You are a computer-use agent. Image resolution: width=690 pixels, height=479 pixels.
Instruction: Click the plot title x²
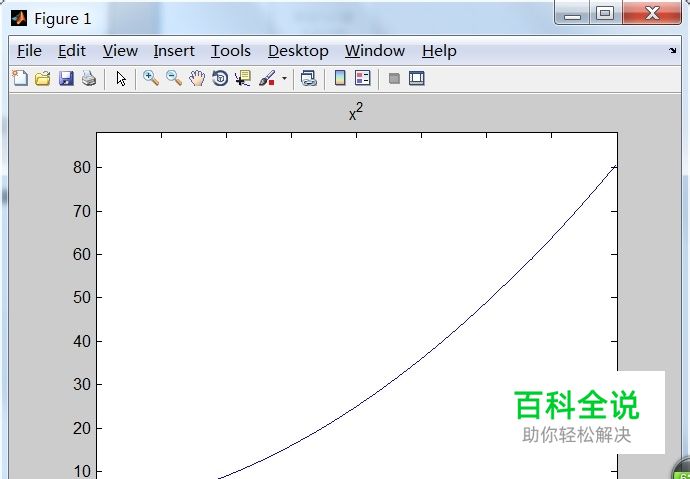(x=356, y=112)
